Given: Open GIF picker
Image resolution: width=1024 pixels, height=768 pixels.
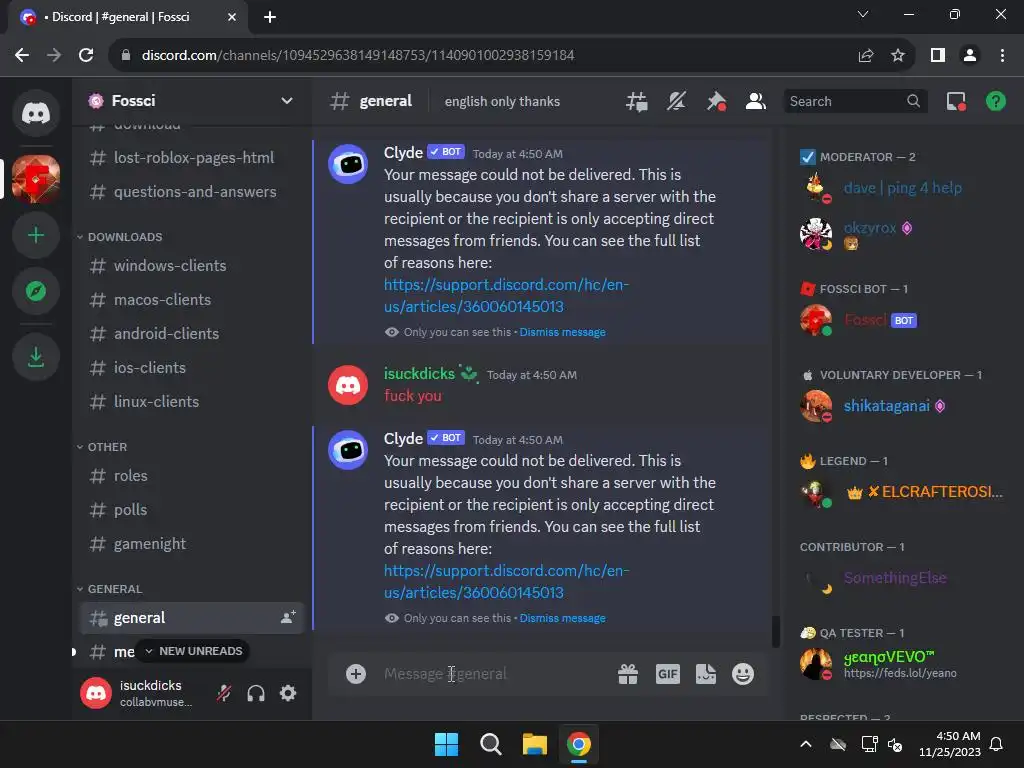Looking at the screenshot, I should point(667,673).
